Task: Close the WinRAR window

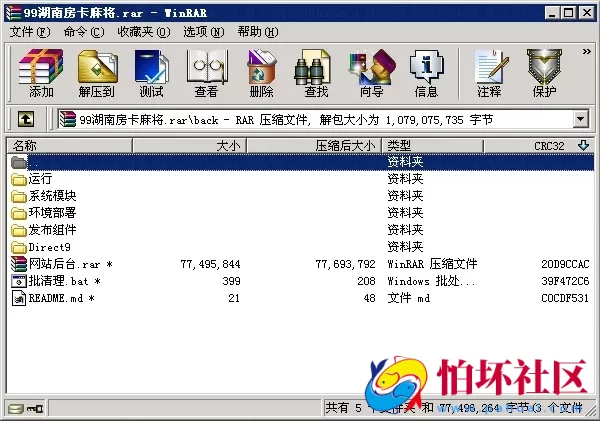Action: pos(587,13)
